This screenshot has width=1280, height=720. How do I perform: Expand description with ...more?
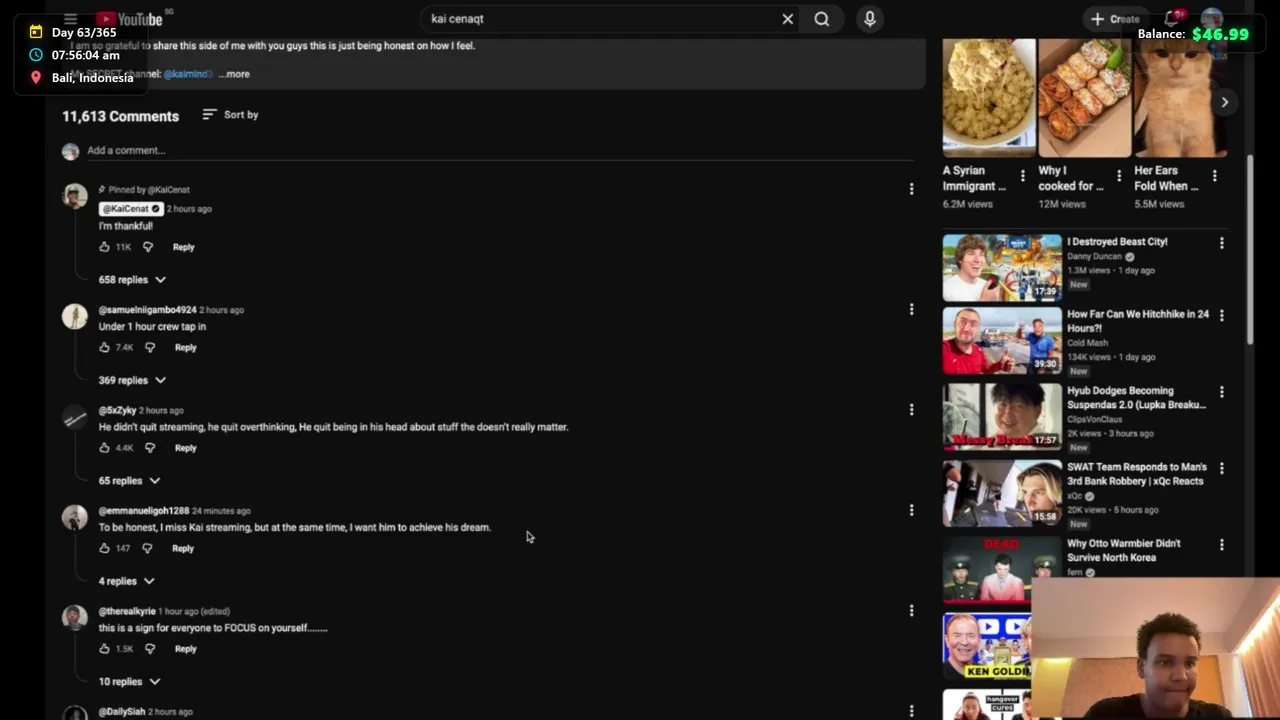(234, 74)
